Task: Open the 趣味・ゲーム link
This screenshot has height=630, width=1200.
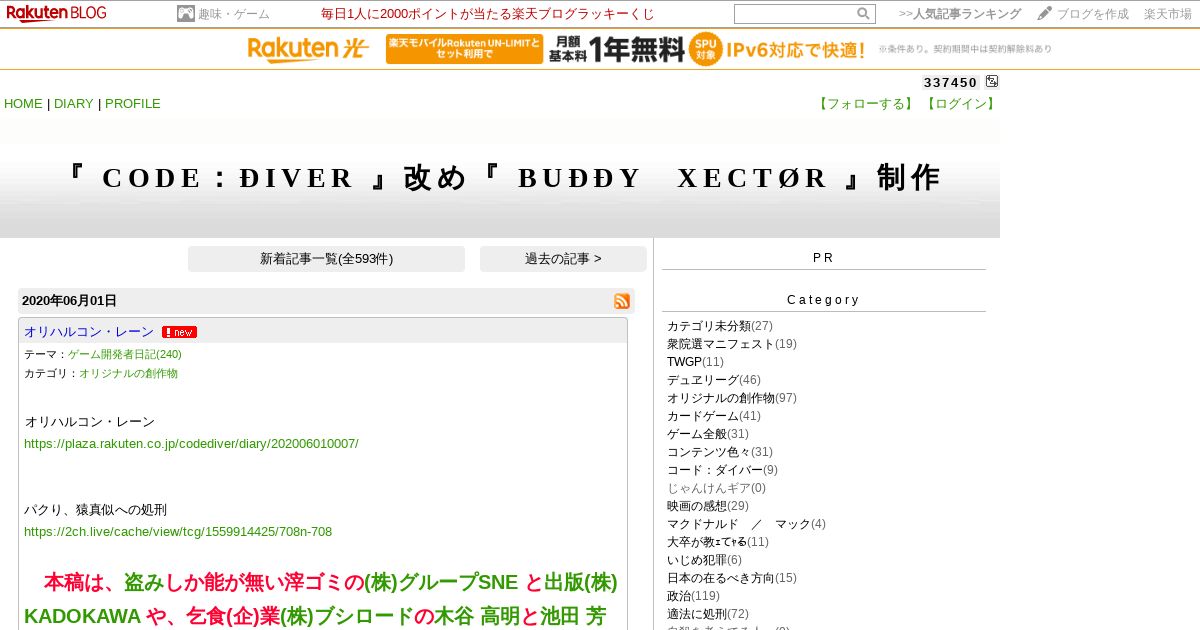Action: 234,14
